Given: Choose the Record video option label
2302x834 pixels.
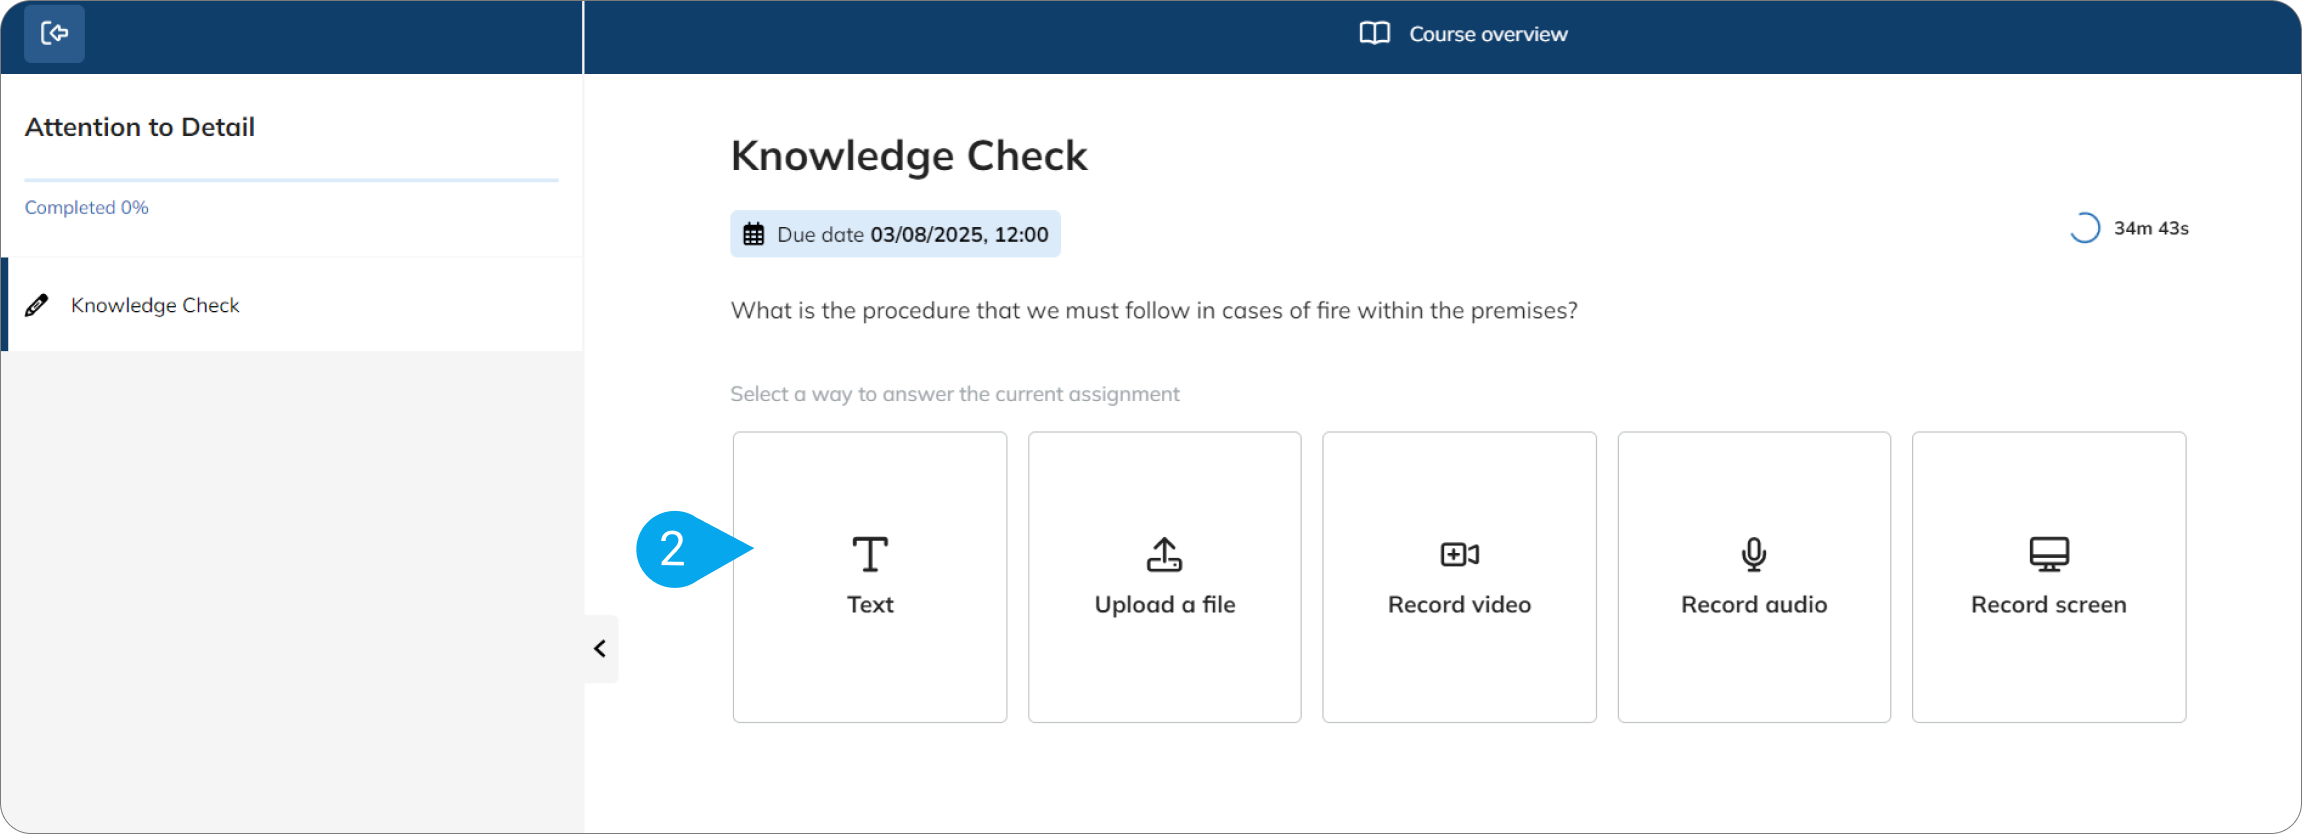Looking at the screenshot, I should (x=1459, y=605).
